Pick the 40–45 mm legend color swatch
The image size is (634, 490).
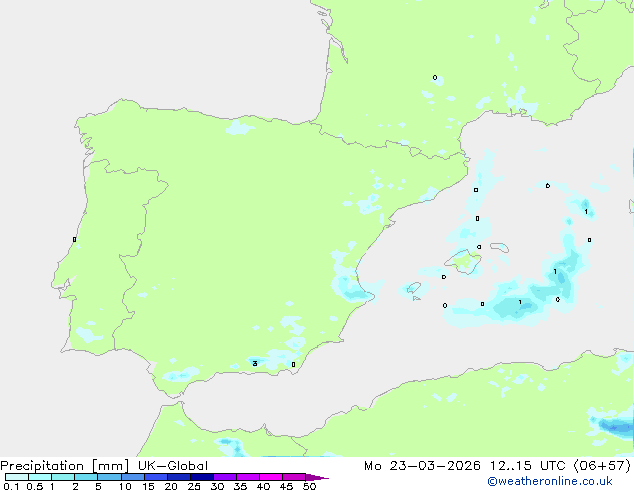[271, 477]
